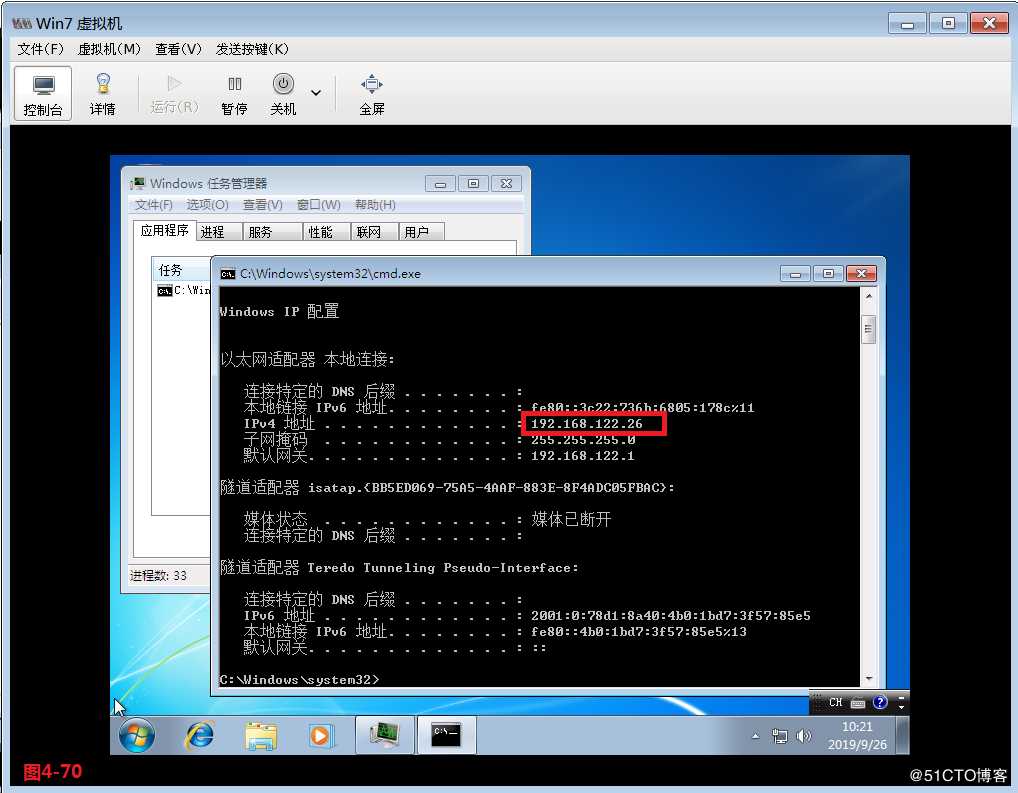Select the 应用程序 tab in Task Manager
This screenshot has width=1018, height=793.
click(165, 231)
